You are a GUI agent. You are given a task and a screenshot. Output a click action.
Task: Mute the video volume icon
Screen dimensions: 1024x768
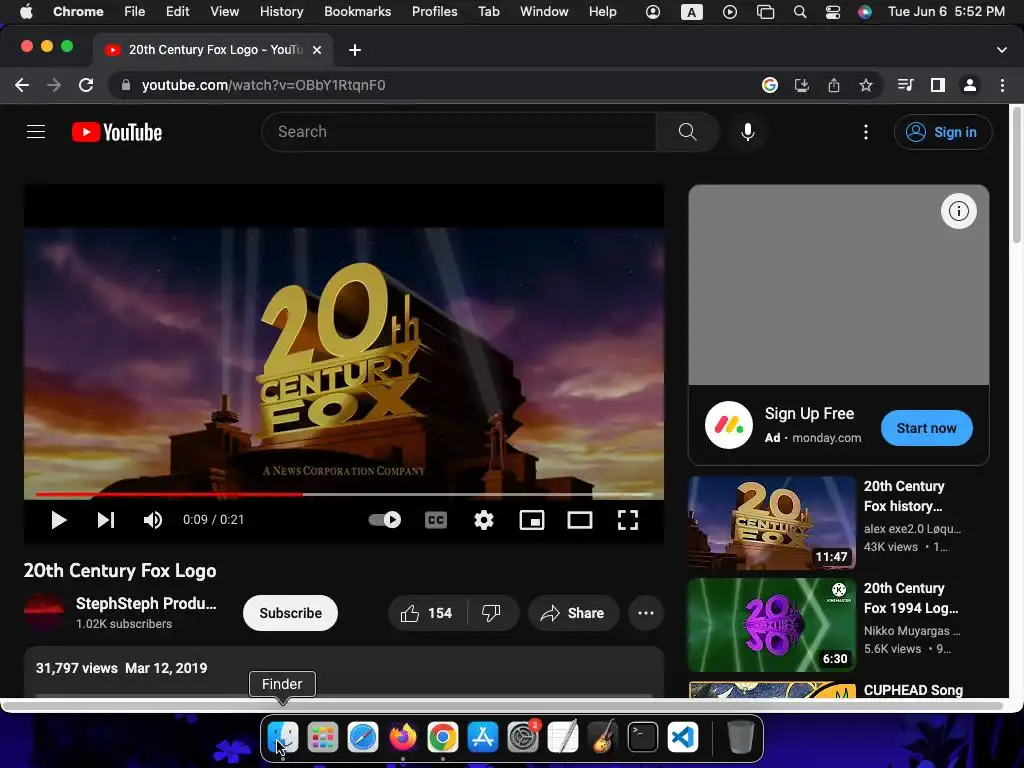tap(153, 520)
